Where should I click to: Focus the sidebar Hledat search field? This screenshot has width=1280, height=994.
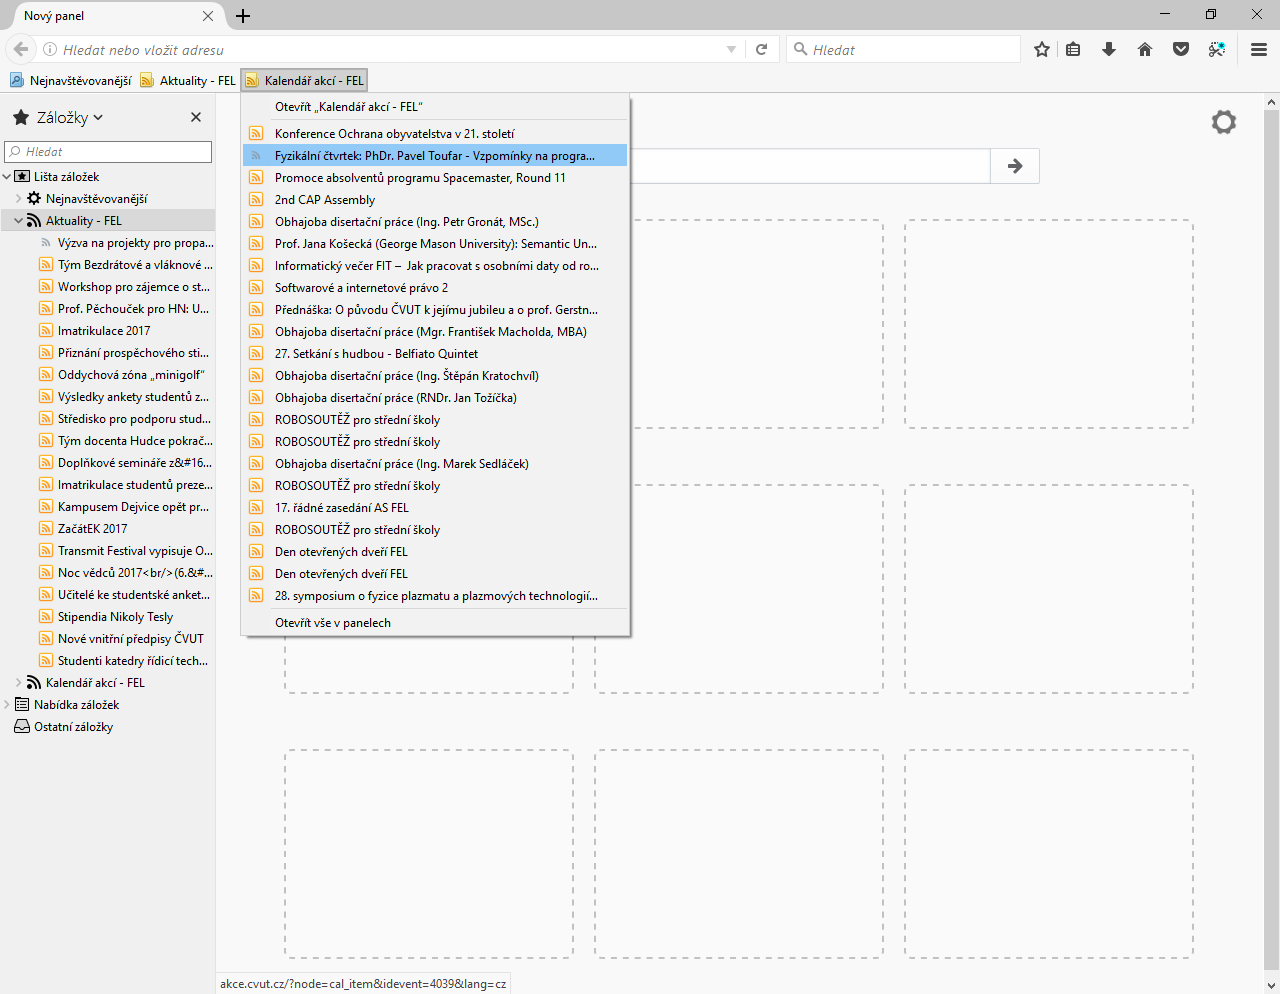coord(108,152)
